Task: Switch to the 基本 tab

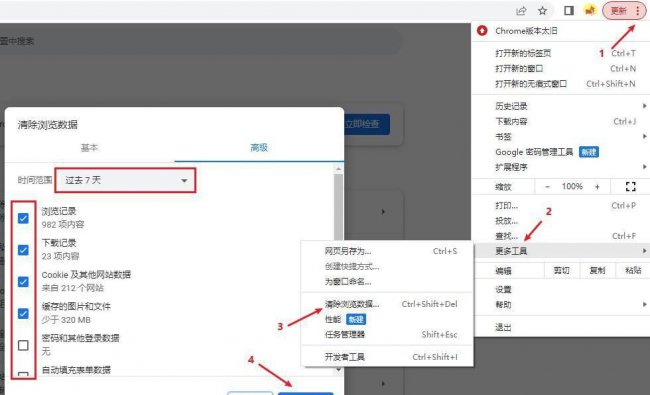Action: [90, 148]
